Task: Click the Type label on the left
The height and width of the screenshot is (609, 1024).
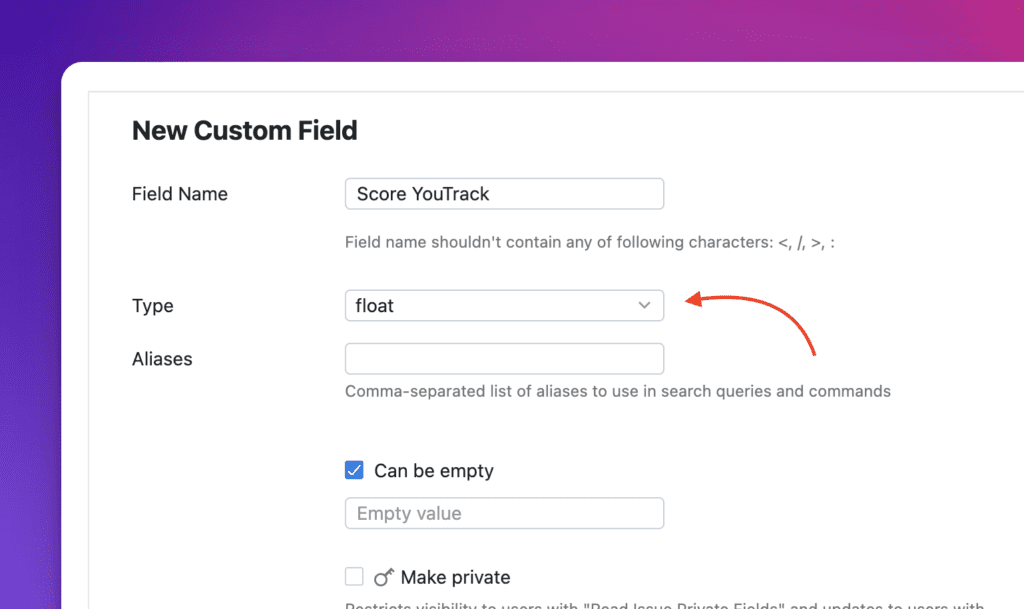Action: [152, 305]
